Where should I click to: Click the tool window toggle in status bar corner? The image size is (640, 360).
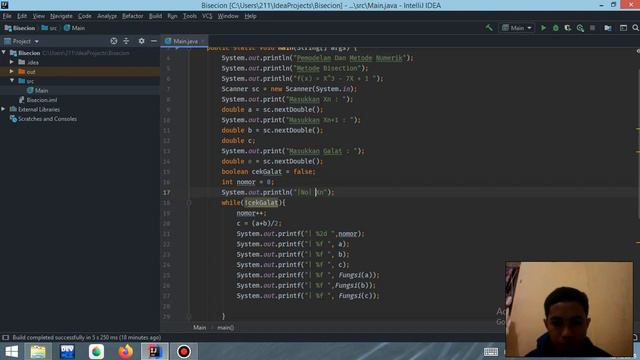click(6, 338)
